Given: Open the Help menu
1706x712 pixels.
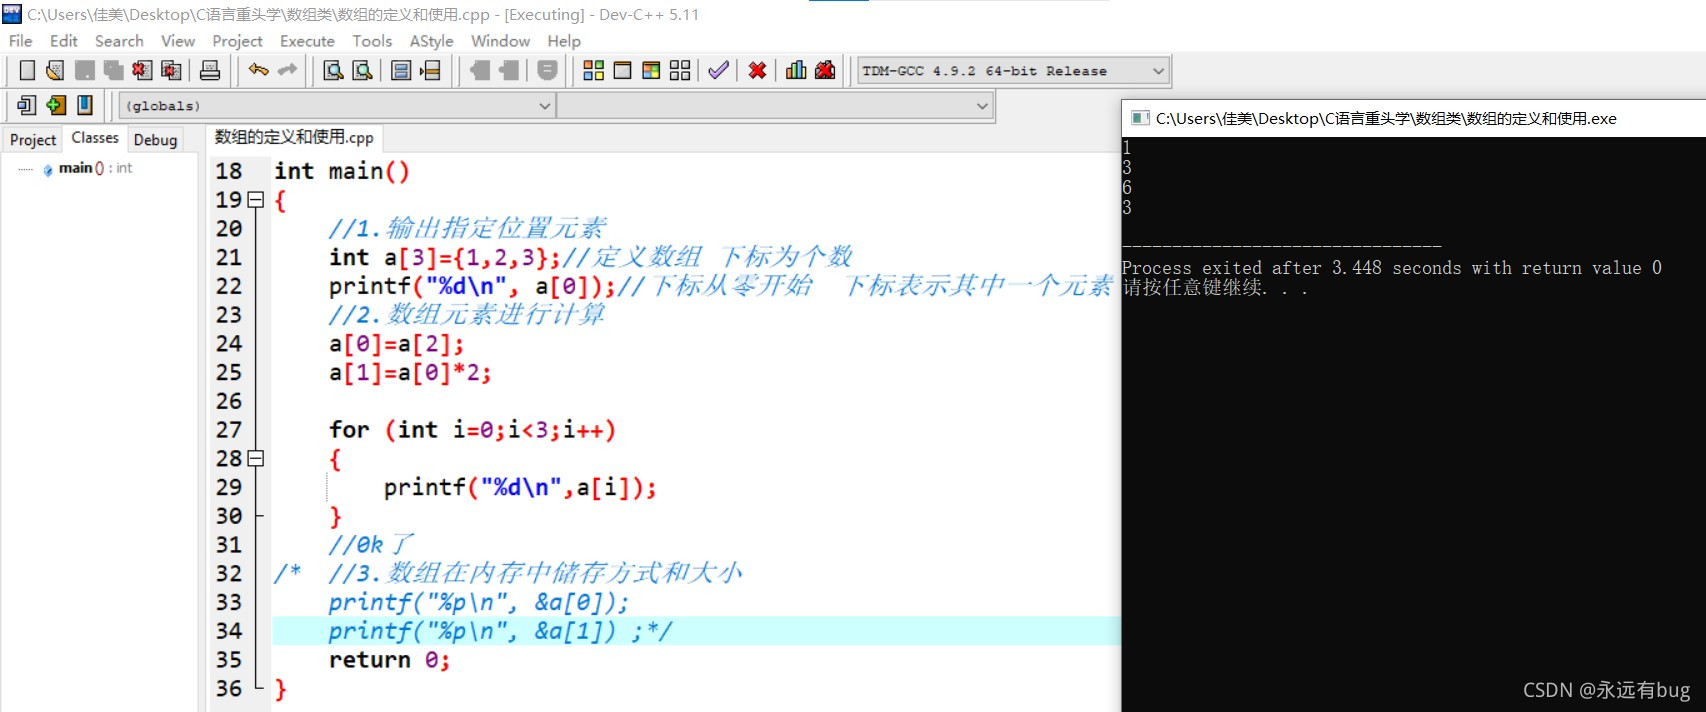Looking at the screenshot, I should 564,41.
